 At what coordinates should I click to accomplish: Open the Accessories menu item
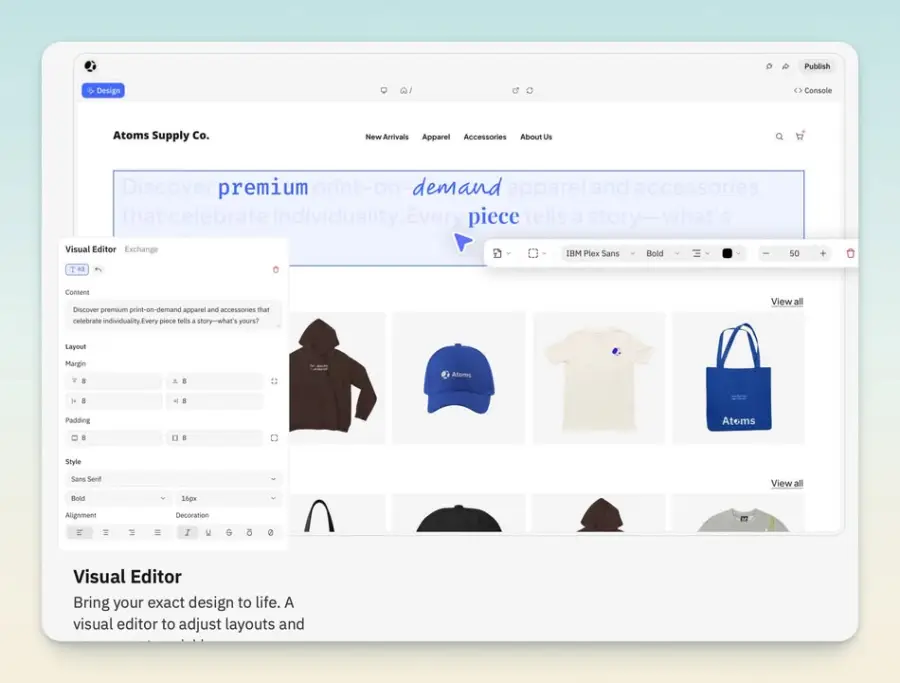[485, 137]
